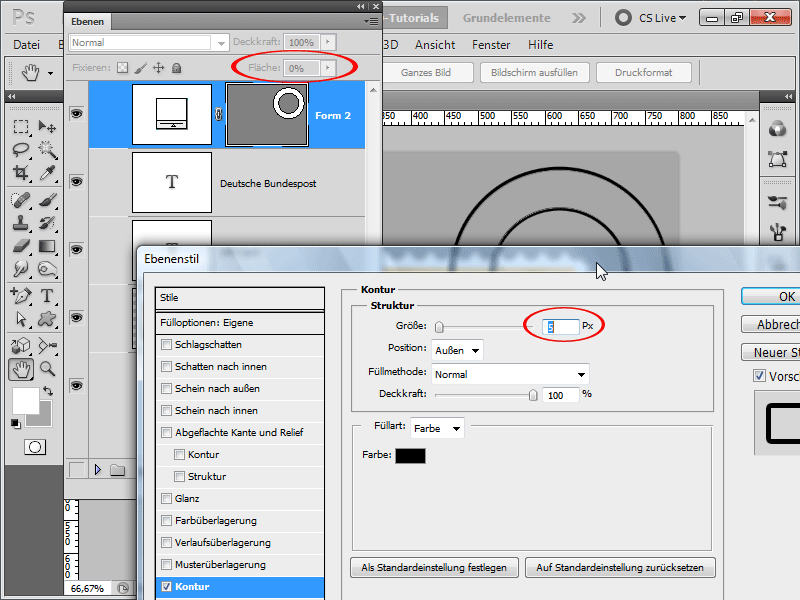This screenshot has width=800, height=600.
Task: Enable Farbüberlagerung layer style
Action: pos(166,520)
